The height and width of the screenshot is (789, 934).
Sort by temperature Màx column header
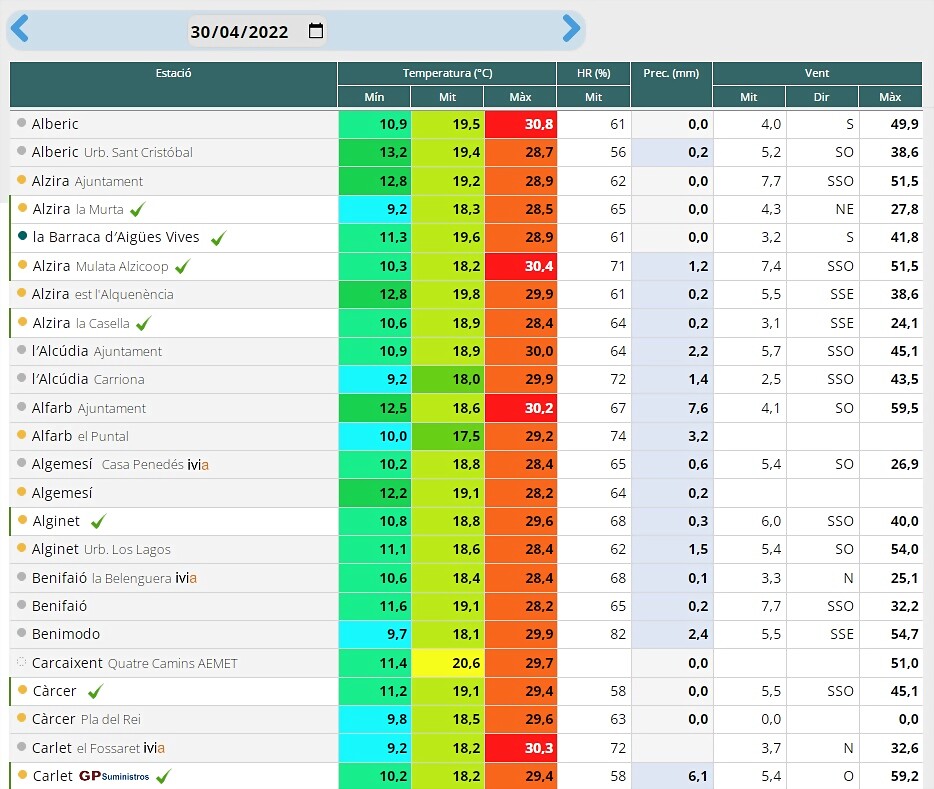(x=520, y=96)
